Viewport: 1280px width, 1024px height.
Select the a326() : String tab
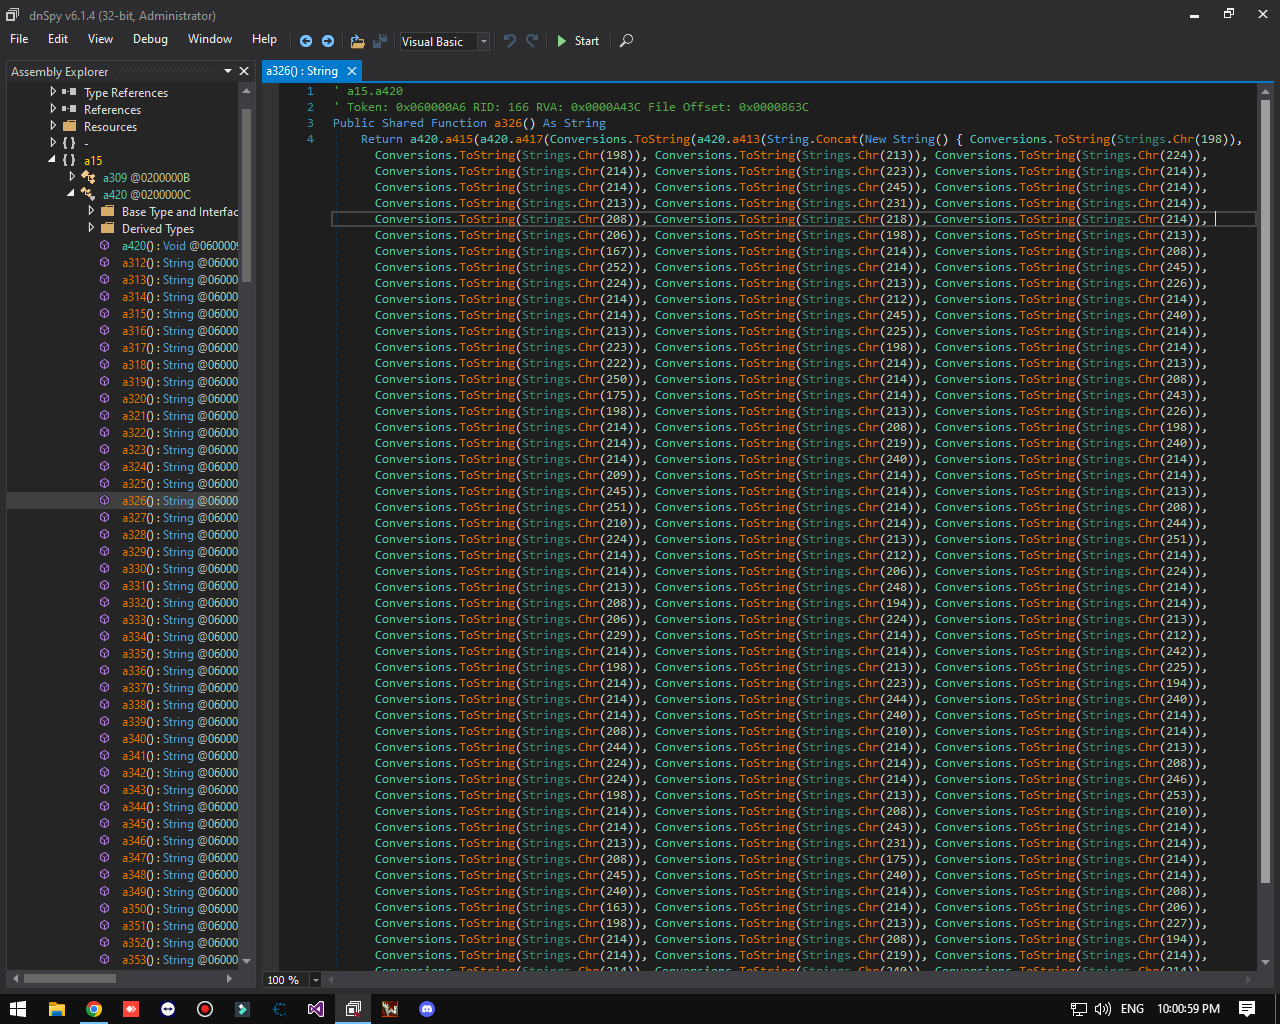(x=302, y=71)
